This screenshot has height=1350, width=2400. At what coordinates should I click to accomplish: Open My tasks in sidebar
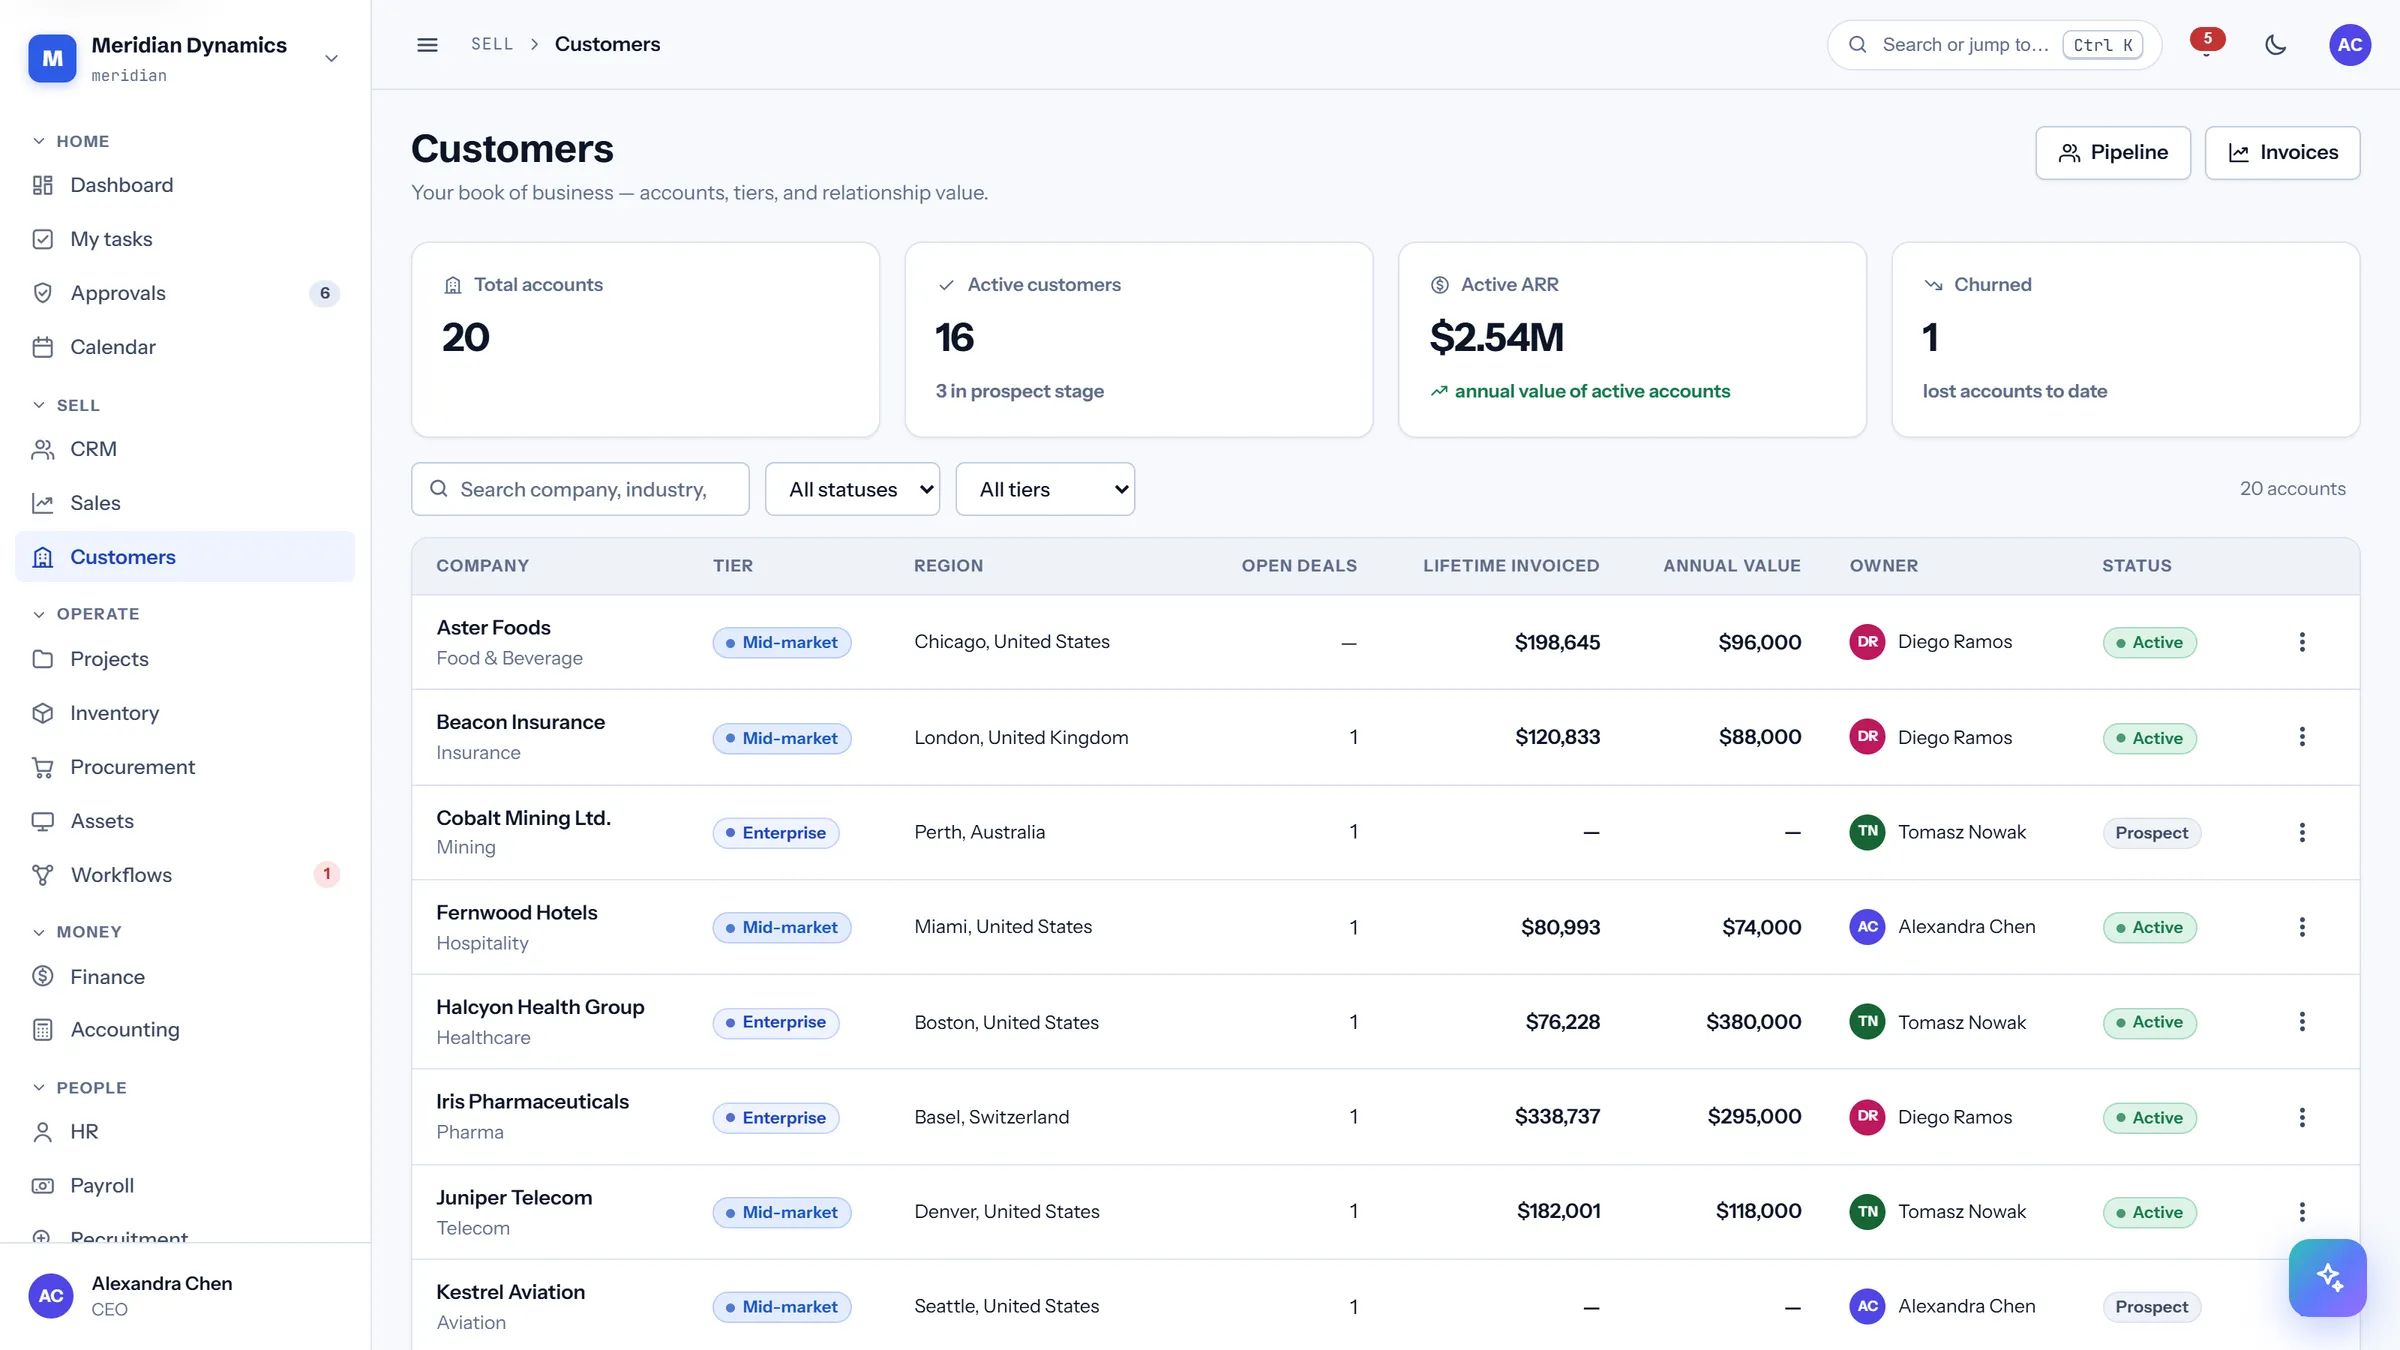(185, 239)
